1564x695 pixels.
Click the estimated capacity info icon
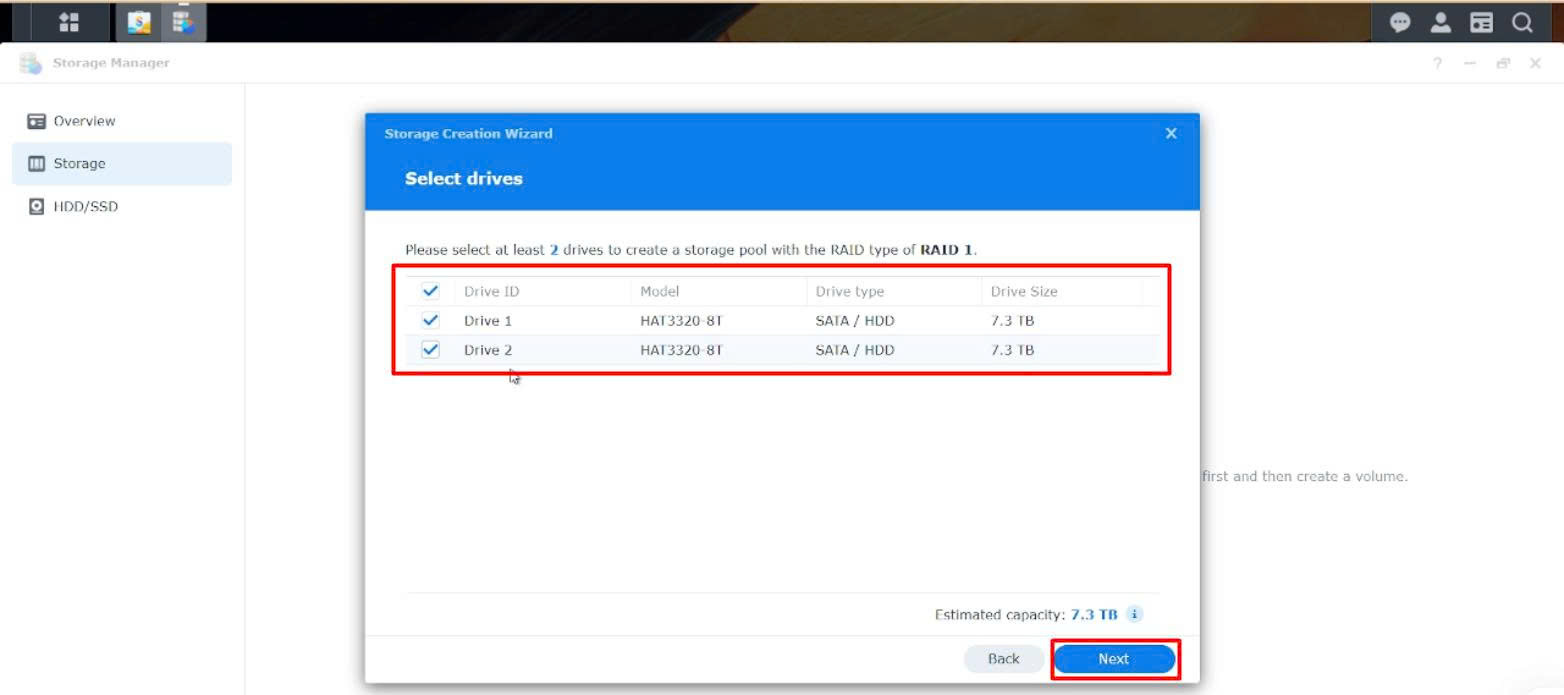pyautogui.click(x=1135, y=614)
